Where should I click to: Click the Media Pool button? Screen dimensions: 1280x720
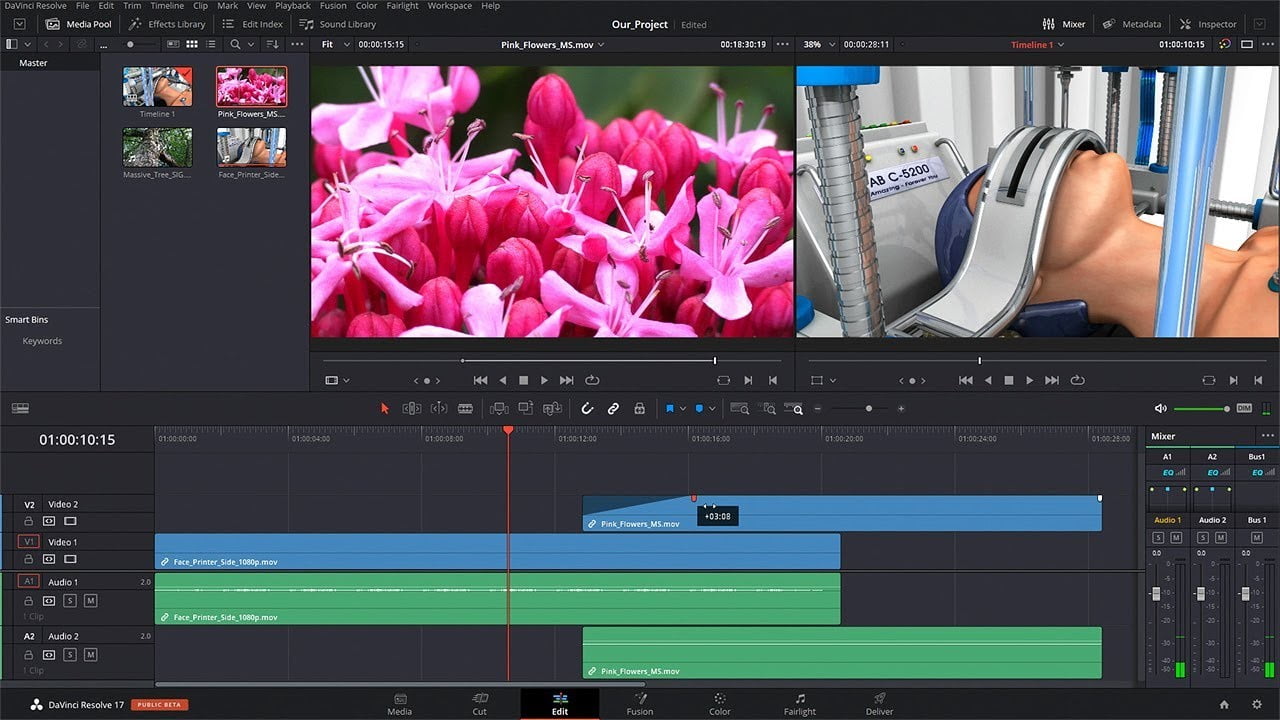79,23
